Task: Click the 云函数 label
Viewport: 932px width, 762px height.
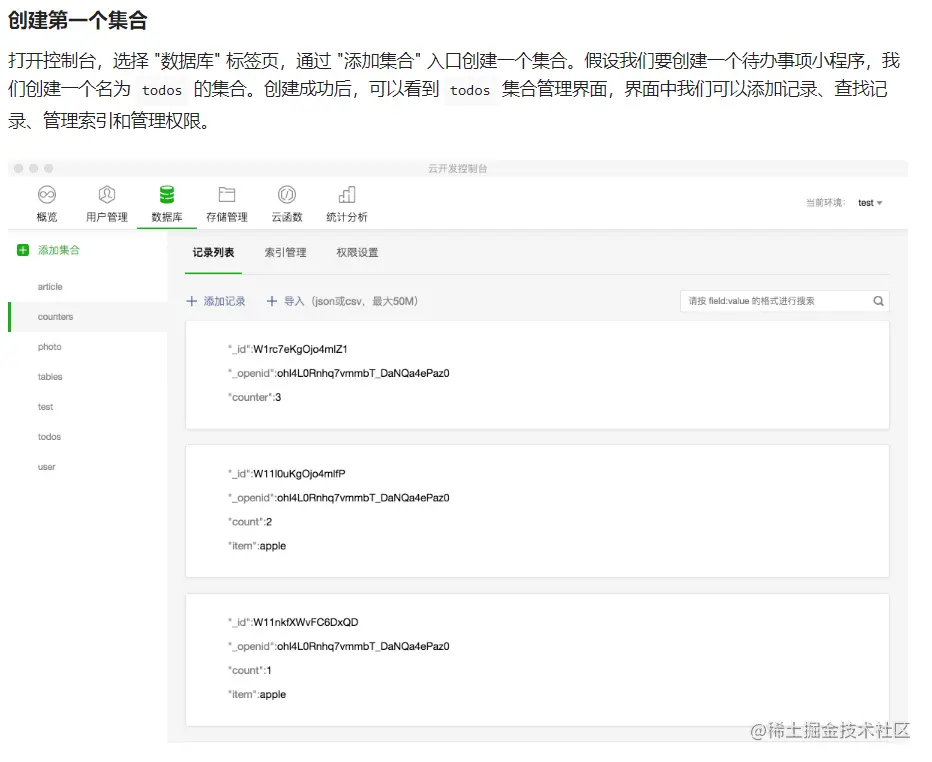Action: click(x=287, y=217)
